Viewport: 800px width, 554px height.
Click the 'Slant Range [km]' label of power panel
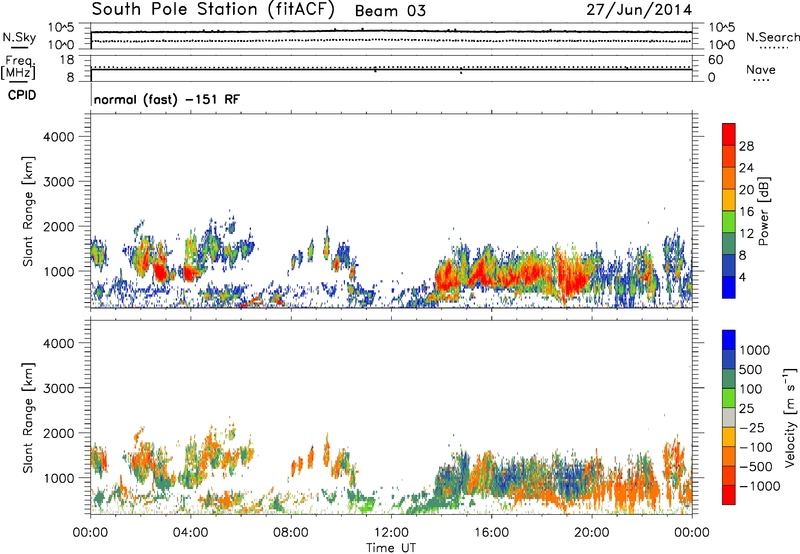[28, 211]
